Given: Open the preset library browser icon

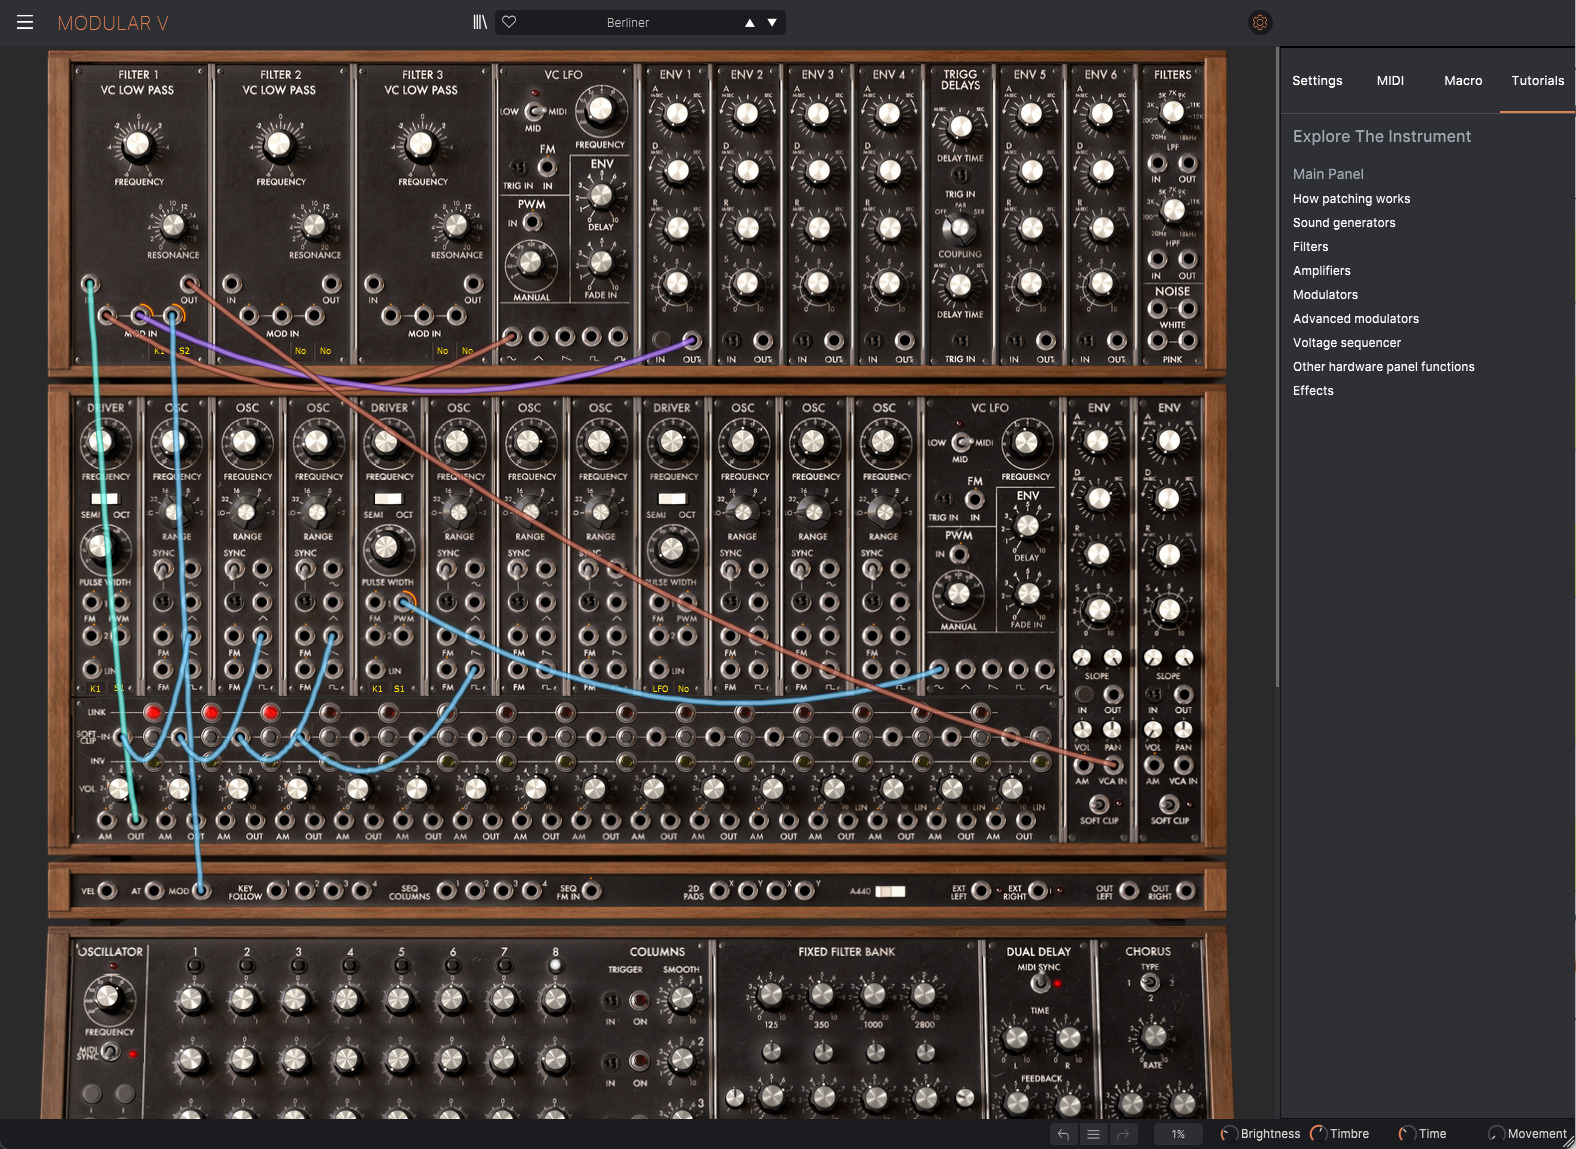Looking at the screenshot, I should click(x=480, y=22).
